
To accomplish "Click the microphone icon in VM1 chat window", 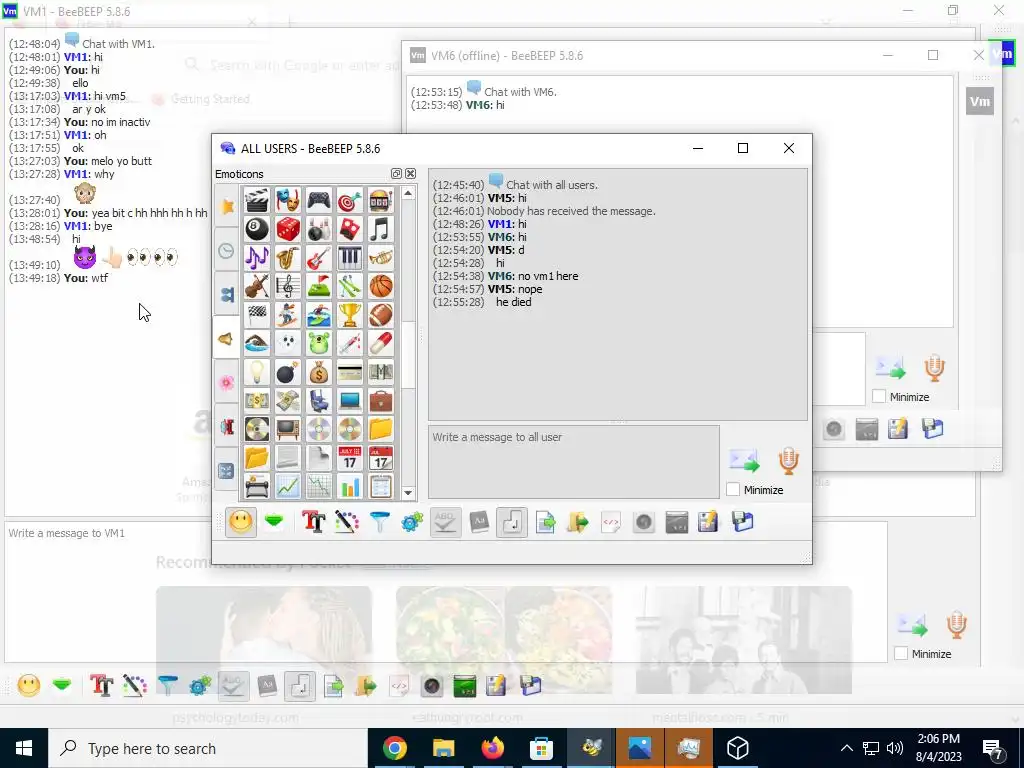I will coord(957,624).
